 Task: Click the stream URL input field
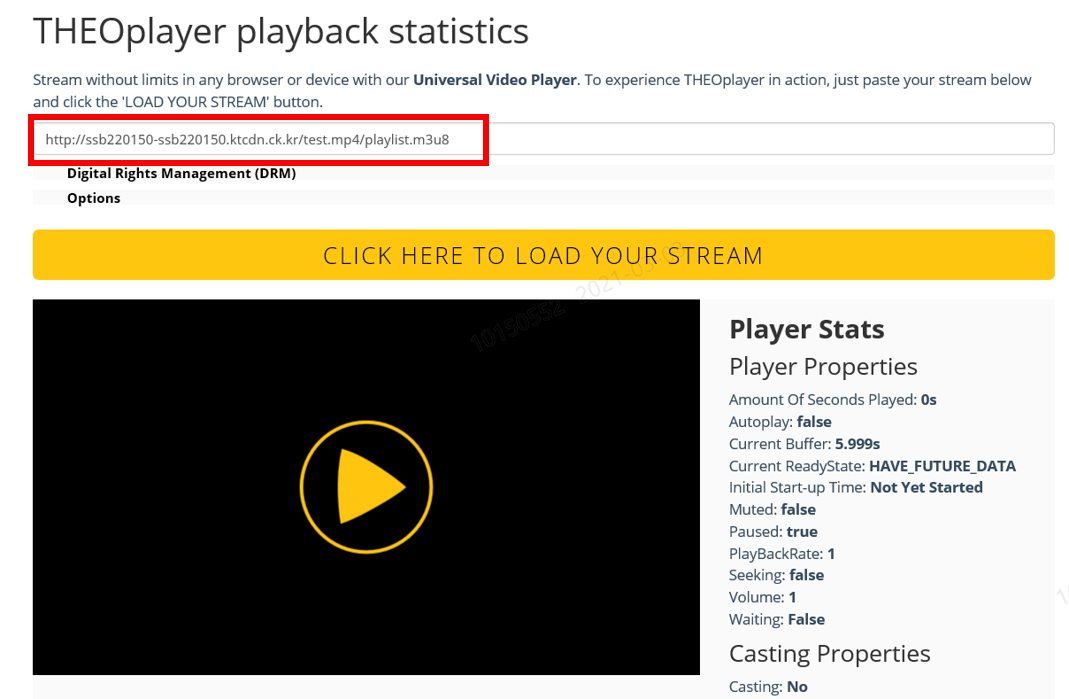pyautogui.click(x=543, y=139)
